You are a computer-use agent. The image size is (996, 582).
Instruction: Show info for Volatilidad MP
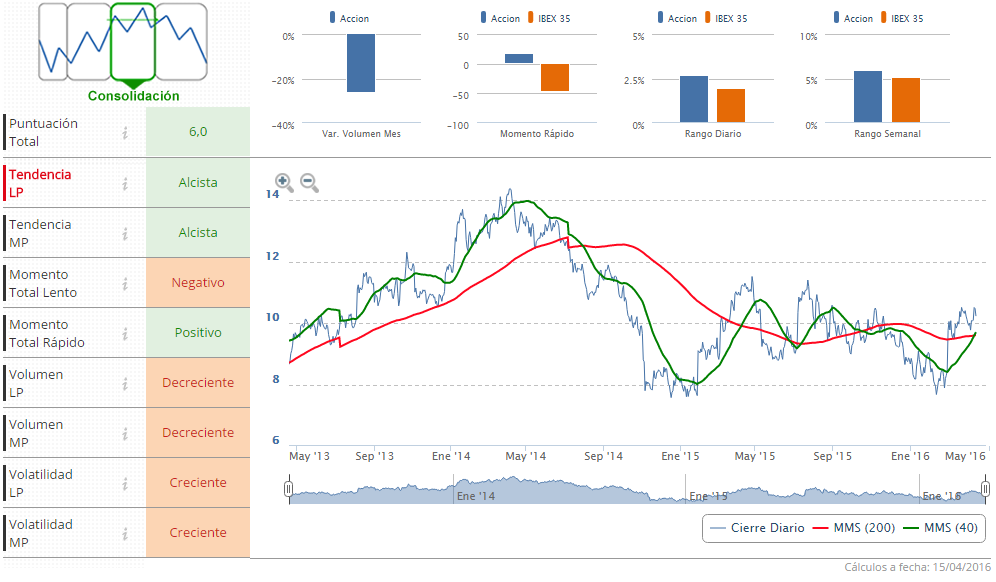[x=125, y=533]
